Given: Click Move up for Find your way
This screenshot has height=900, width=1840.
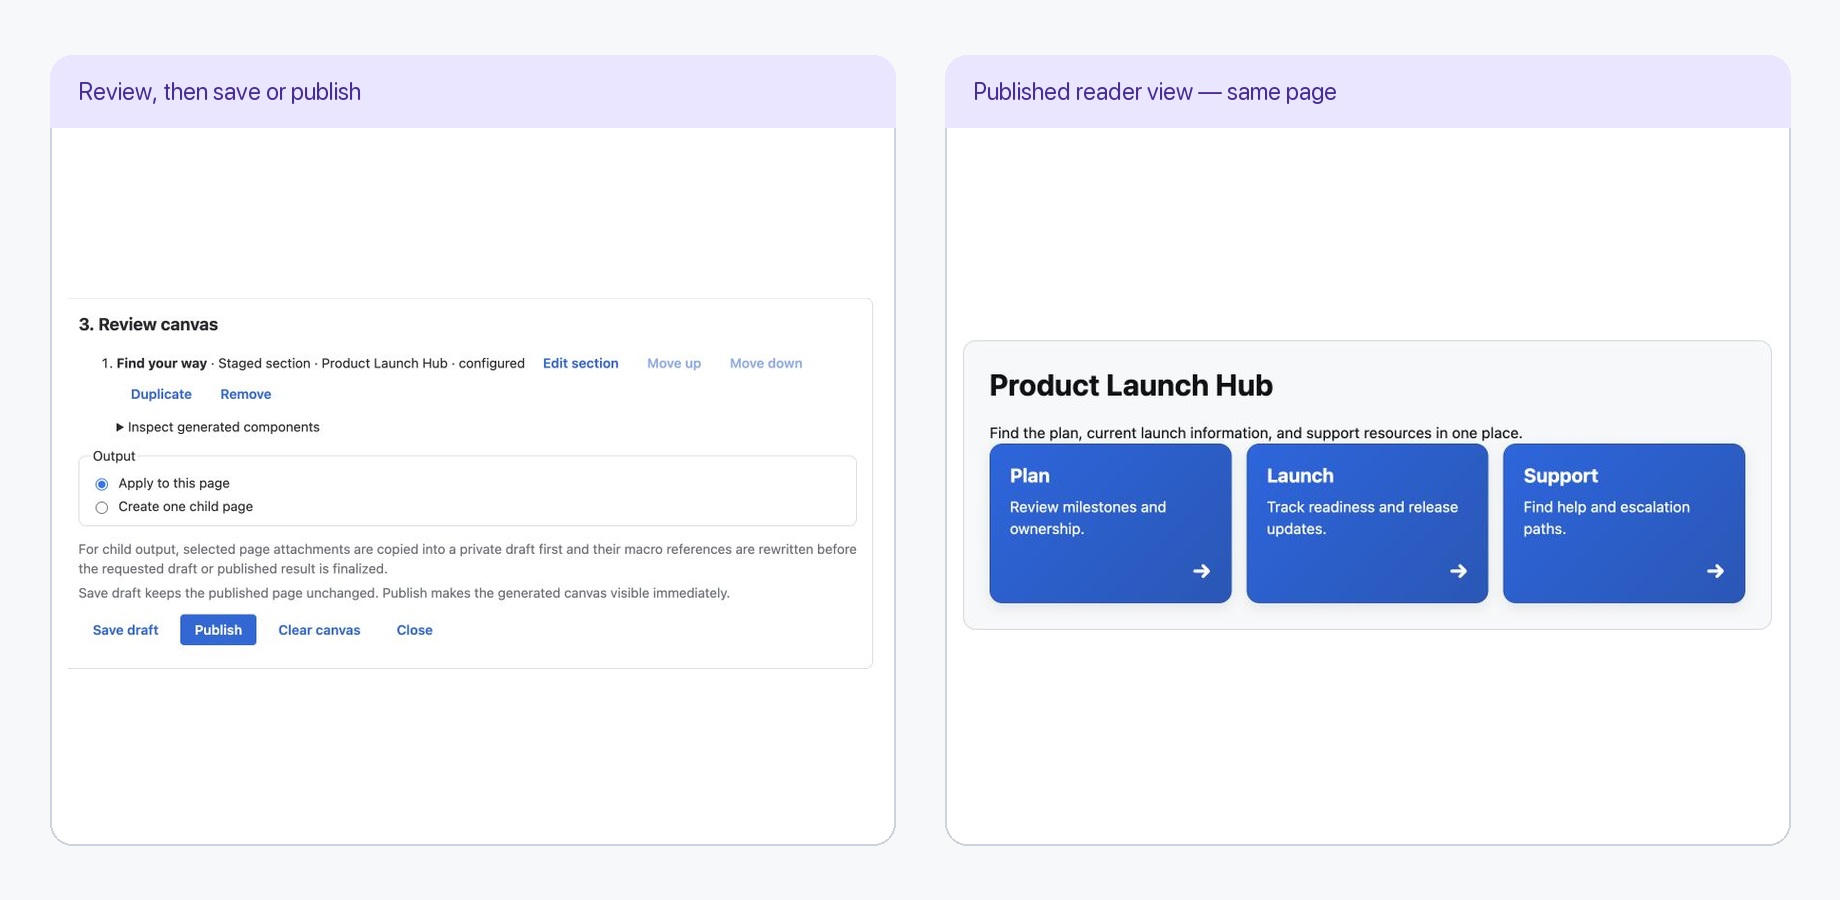Looking at the screenshot, I should click(x=674, y=363).
